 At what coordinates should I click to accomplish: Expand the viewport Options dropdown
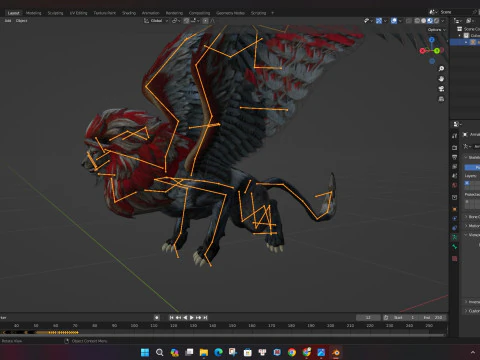[437, 30]
